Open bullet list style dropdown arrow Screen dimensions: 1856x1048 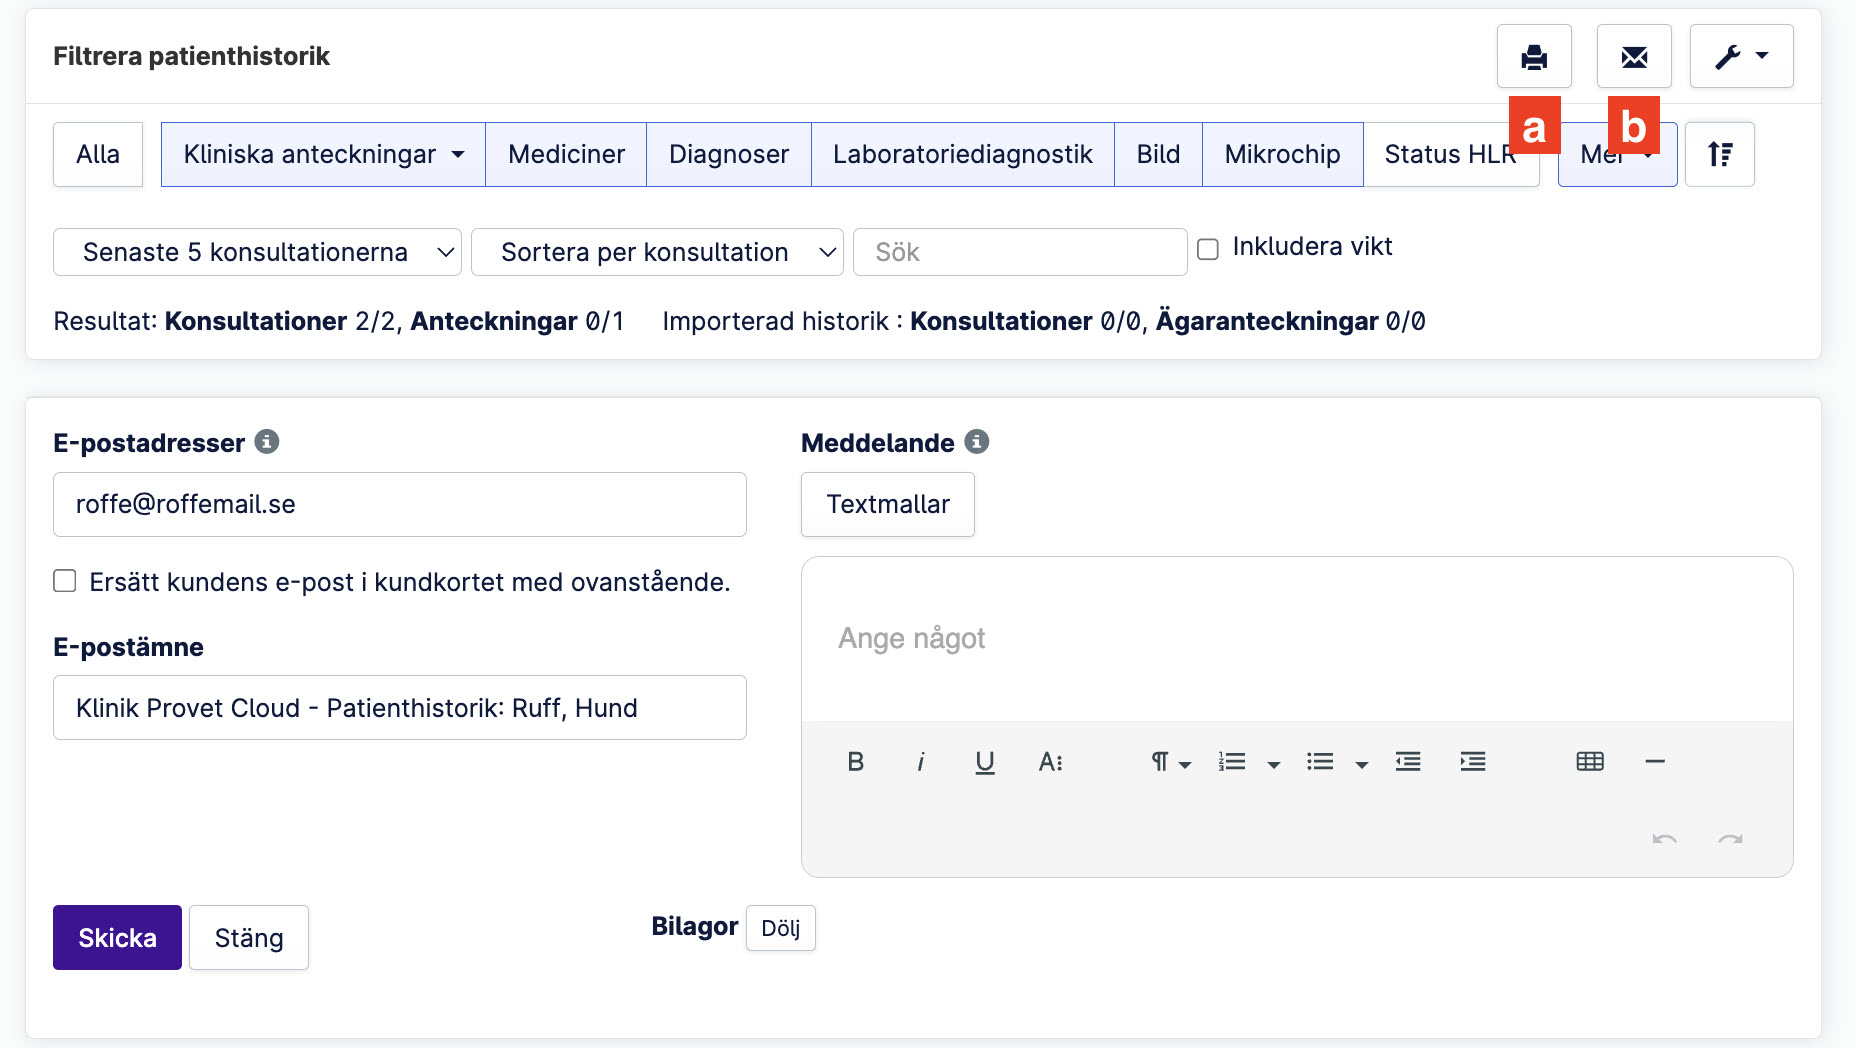point(1362,764)
